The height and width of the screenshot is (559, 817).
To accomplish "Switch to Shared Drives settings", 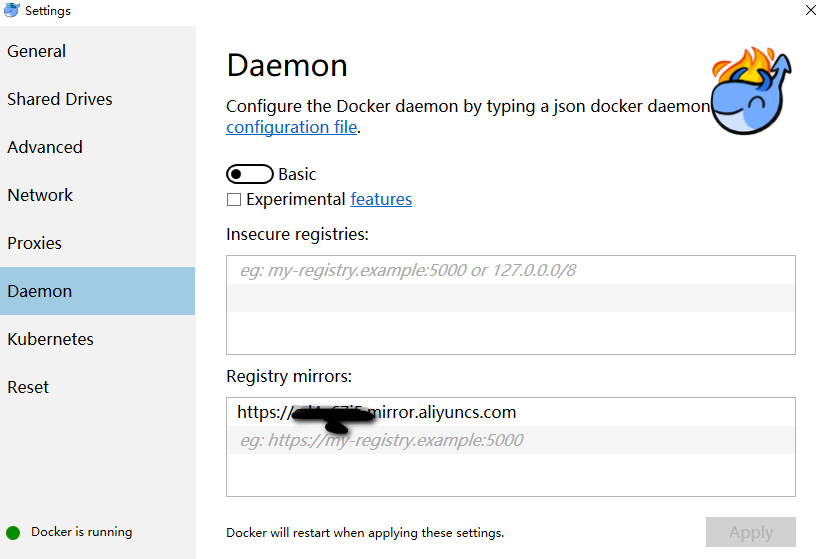I will coord(60,99).
